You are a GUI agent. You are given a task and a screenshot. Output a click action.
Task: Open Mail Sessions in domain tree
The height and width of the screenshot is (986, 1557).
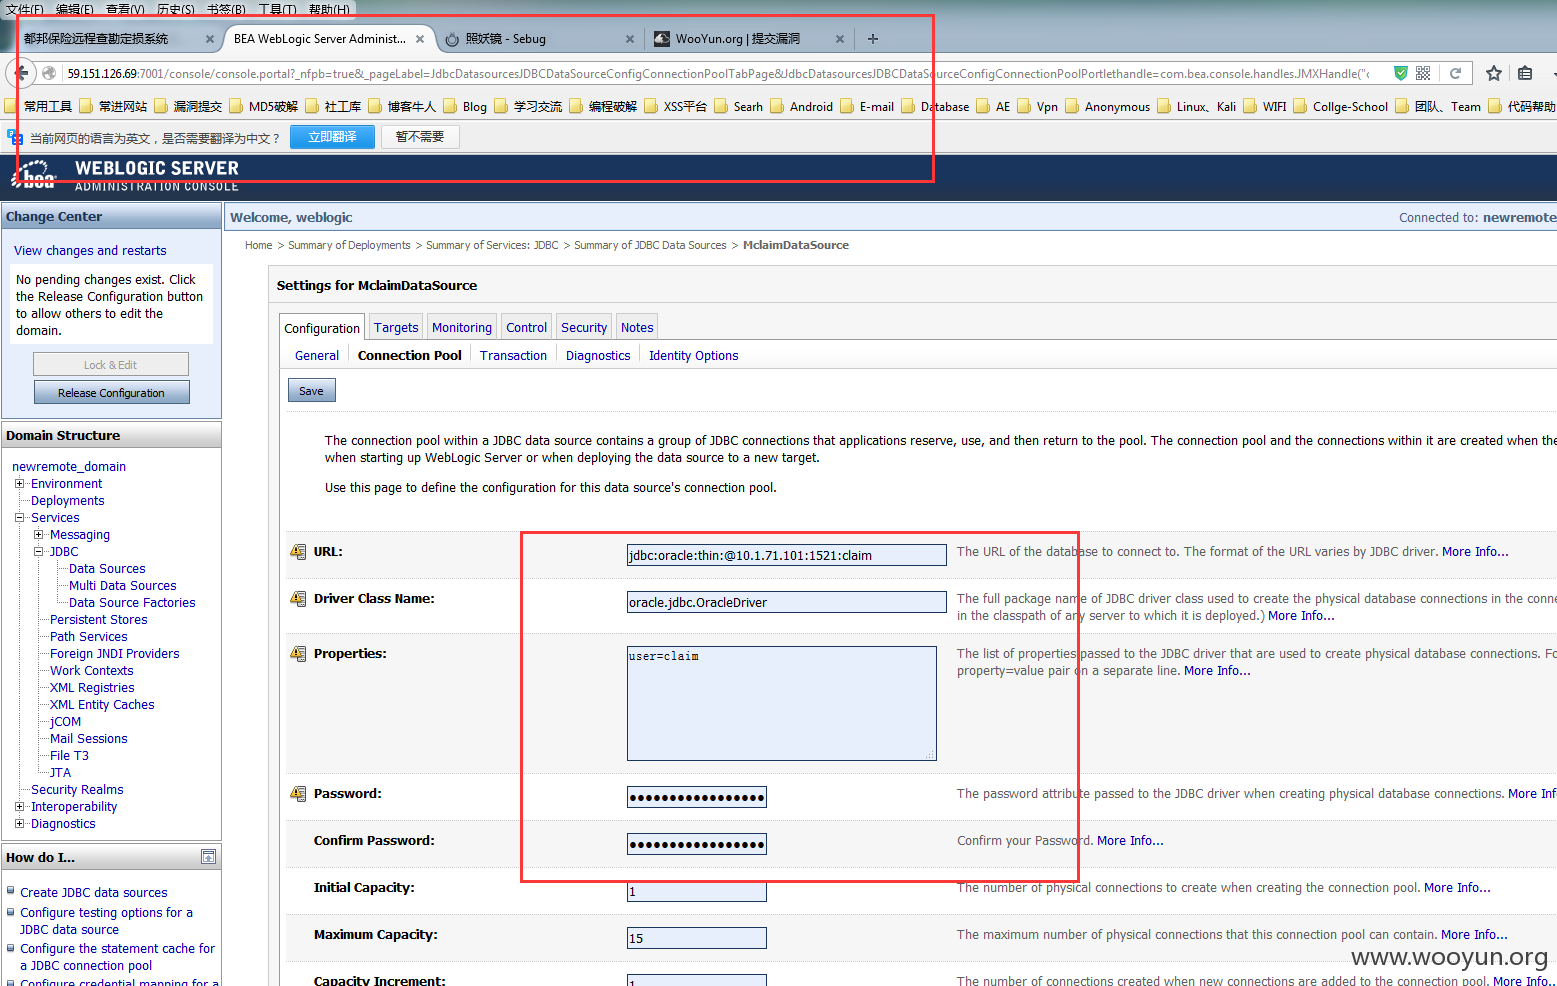tap(89, 739)
